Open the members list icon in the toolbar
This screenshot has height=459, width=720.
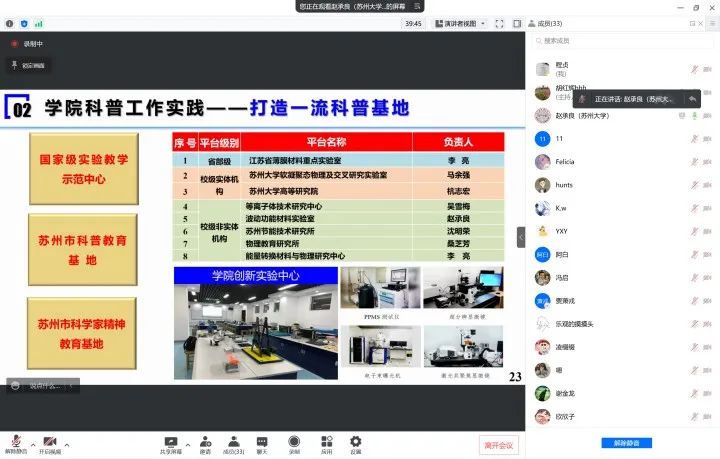pyautogui.click(x=233, y=441)
